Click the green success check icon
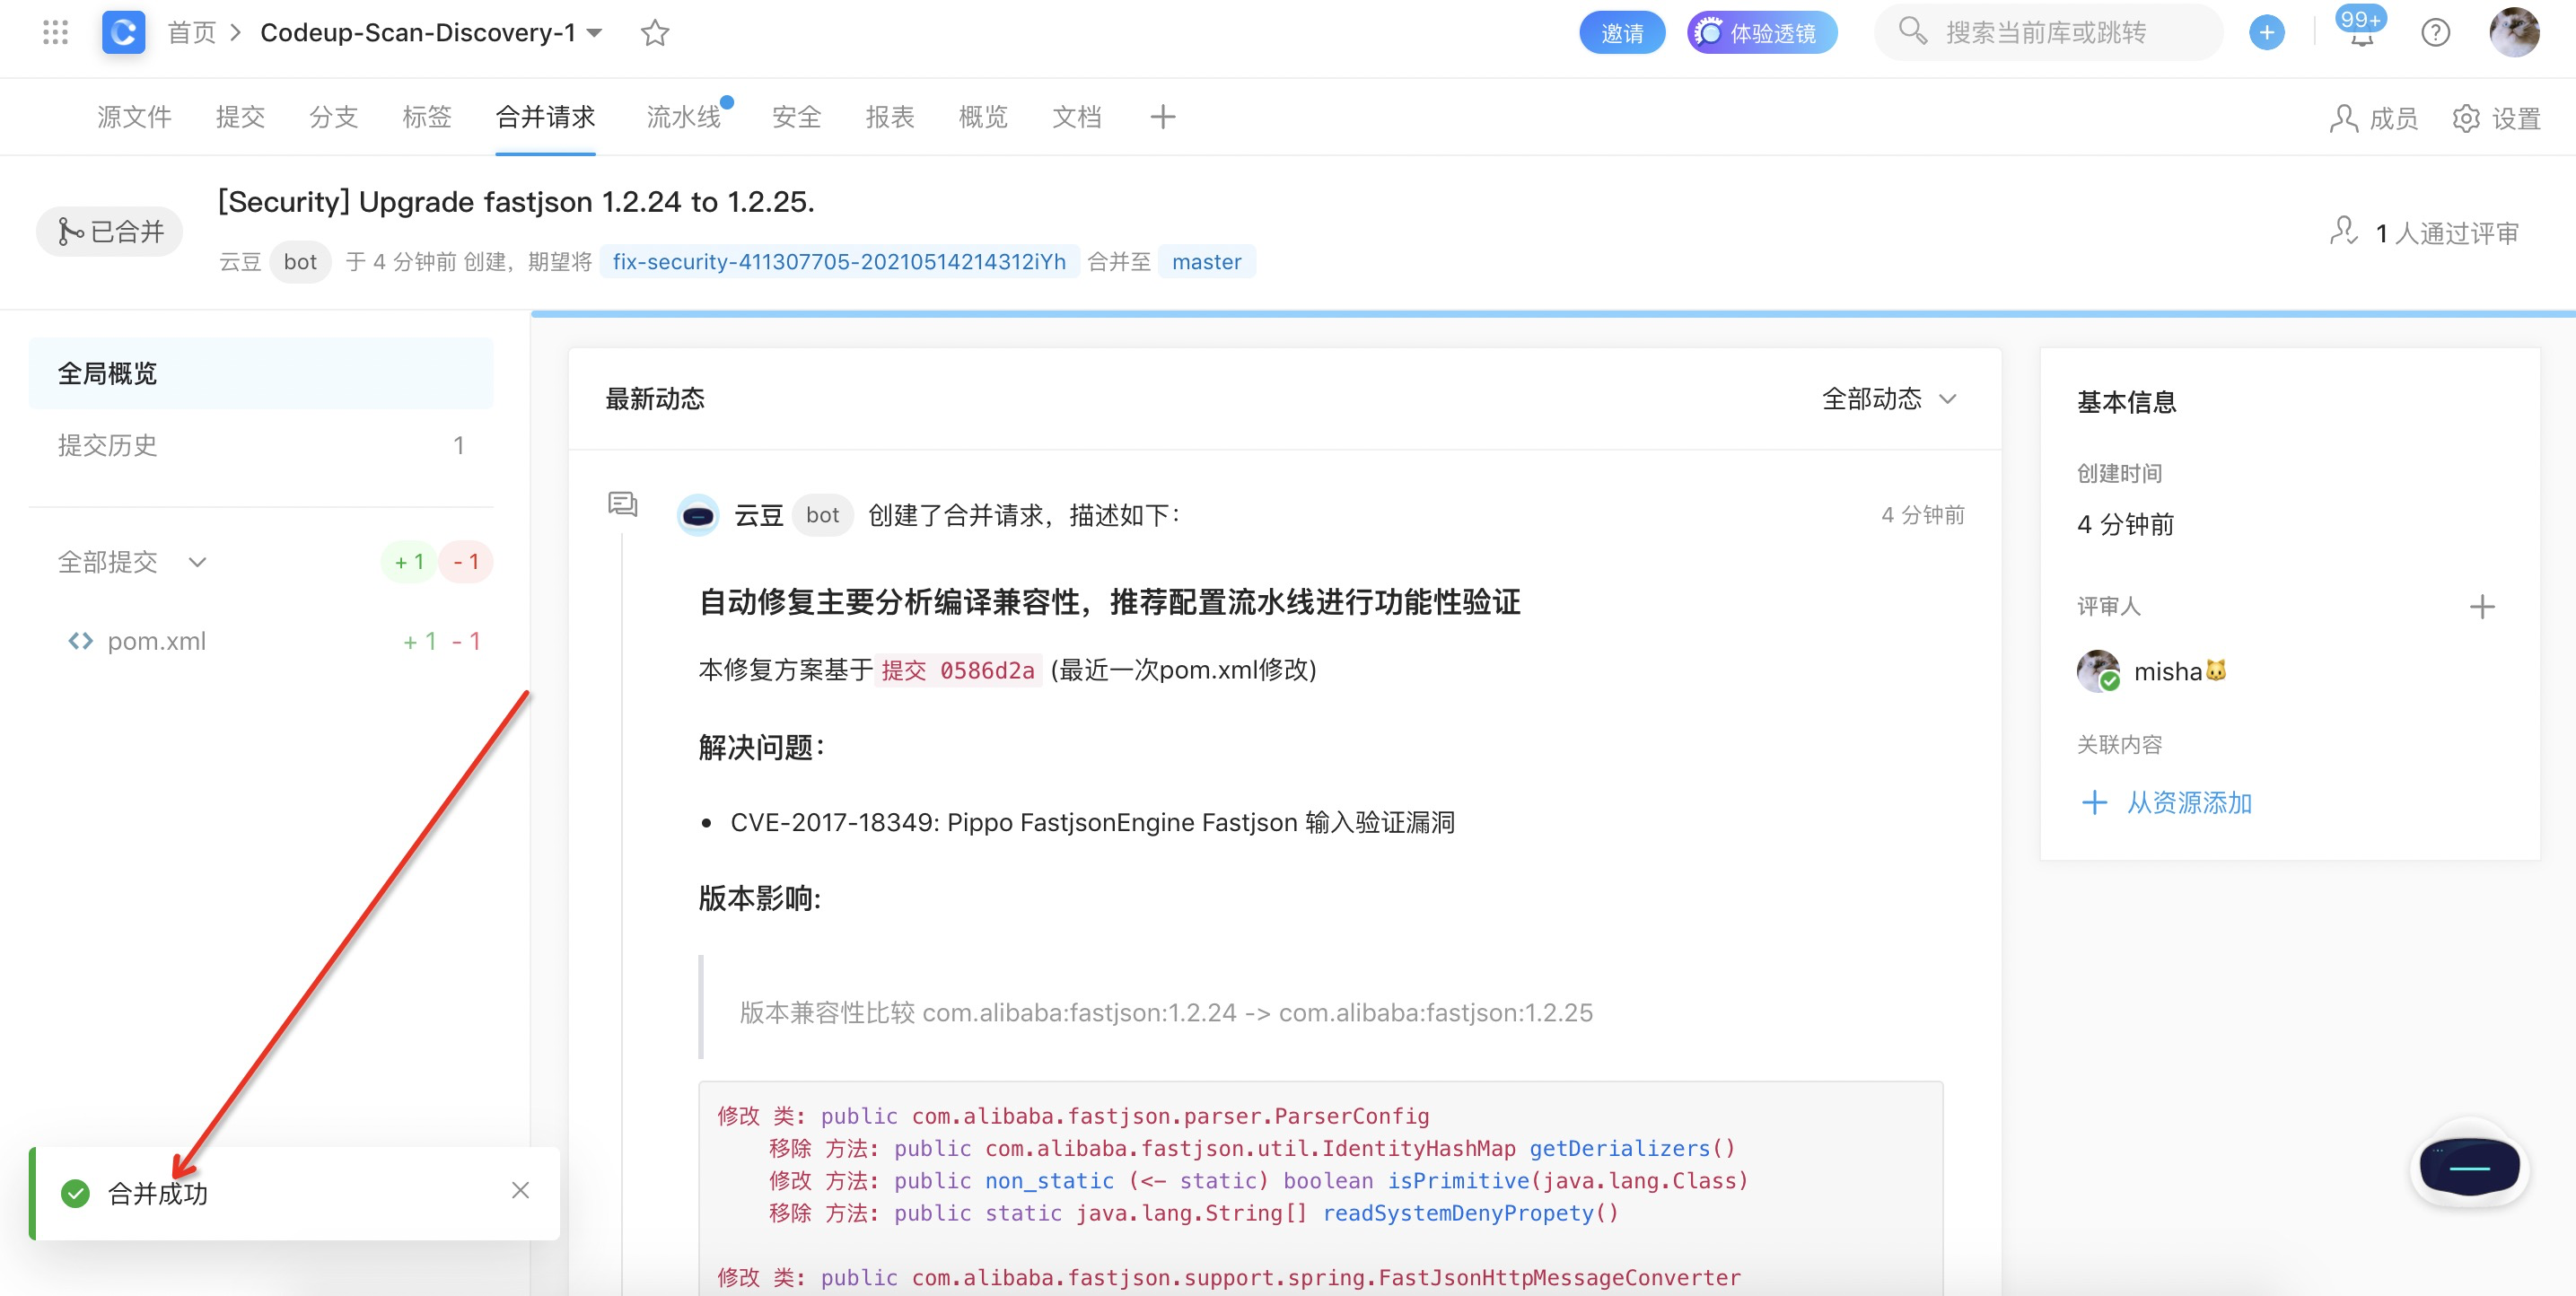 coord(75,1193)
